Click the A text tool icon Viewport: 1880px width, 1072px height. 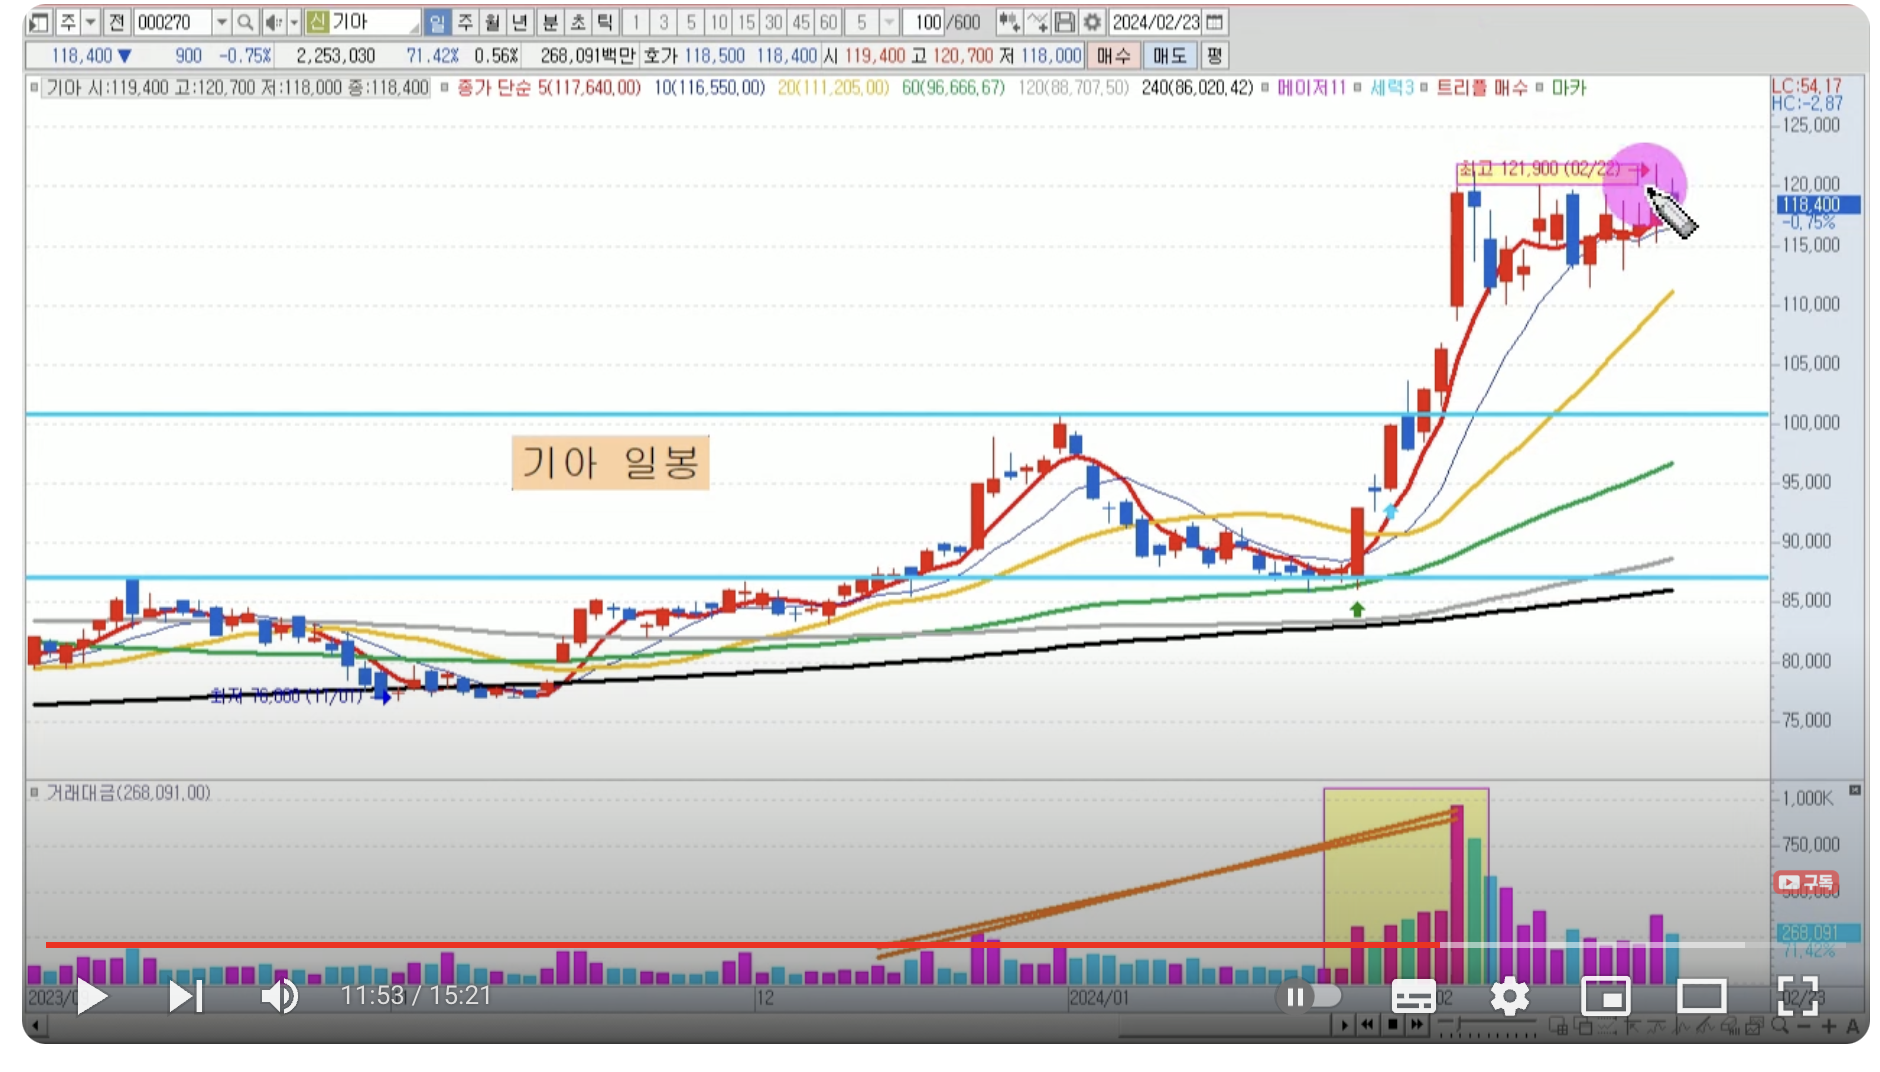1852,1026
